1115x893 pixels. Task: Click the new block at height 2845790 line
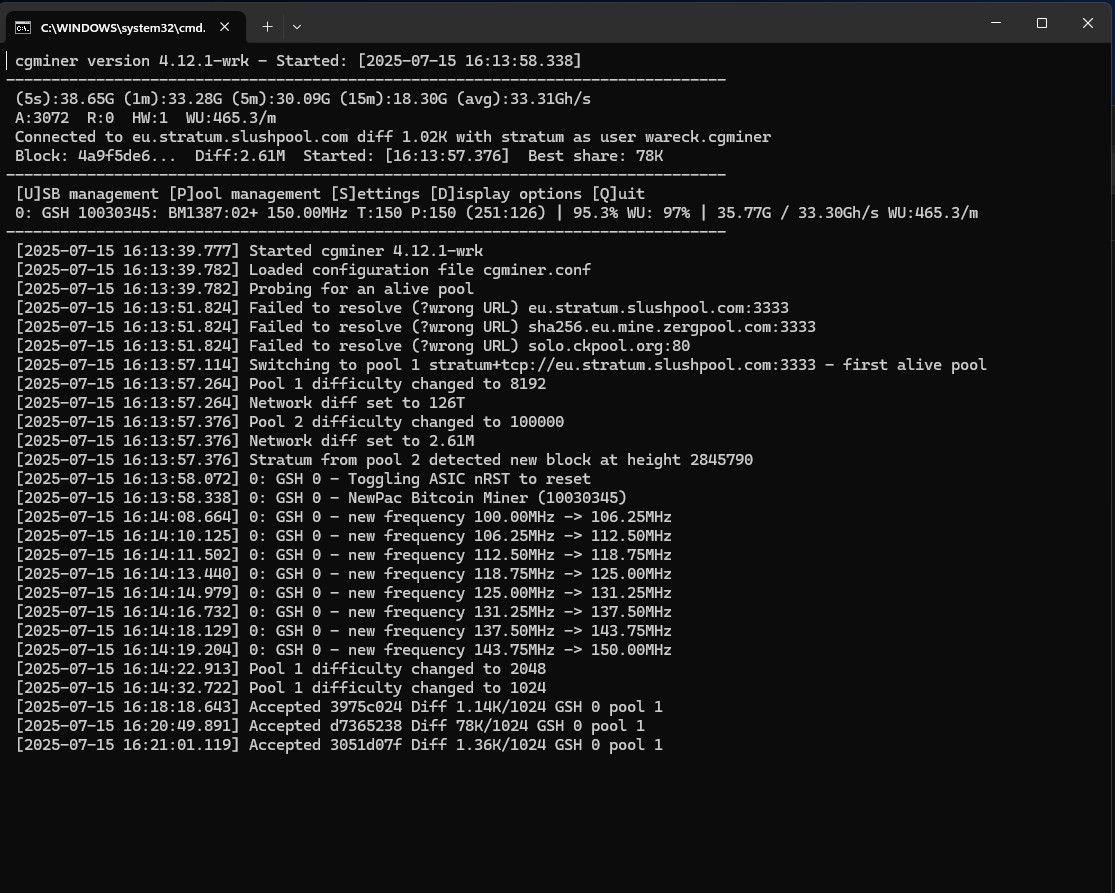click(384, 461)
